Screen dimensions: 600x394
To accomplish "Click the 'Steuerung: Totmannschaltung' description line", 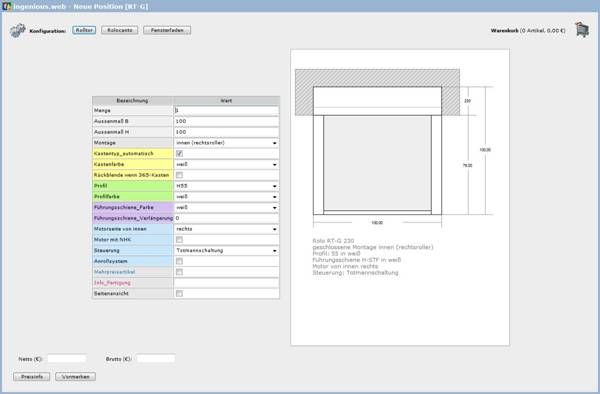I will [355, 273].
